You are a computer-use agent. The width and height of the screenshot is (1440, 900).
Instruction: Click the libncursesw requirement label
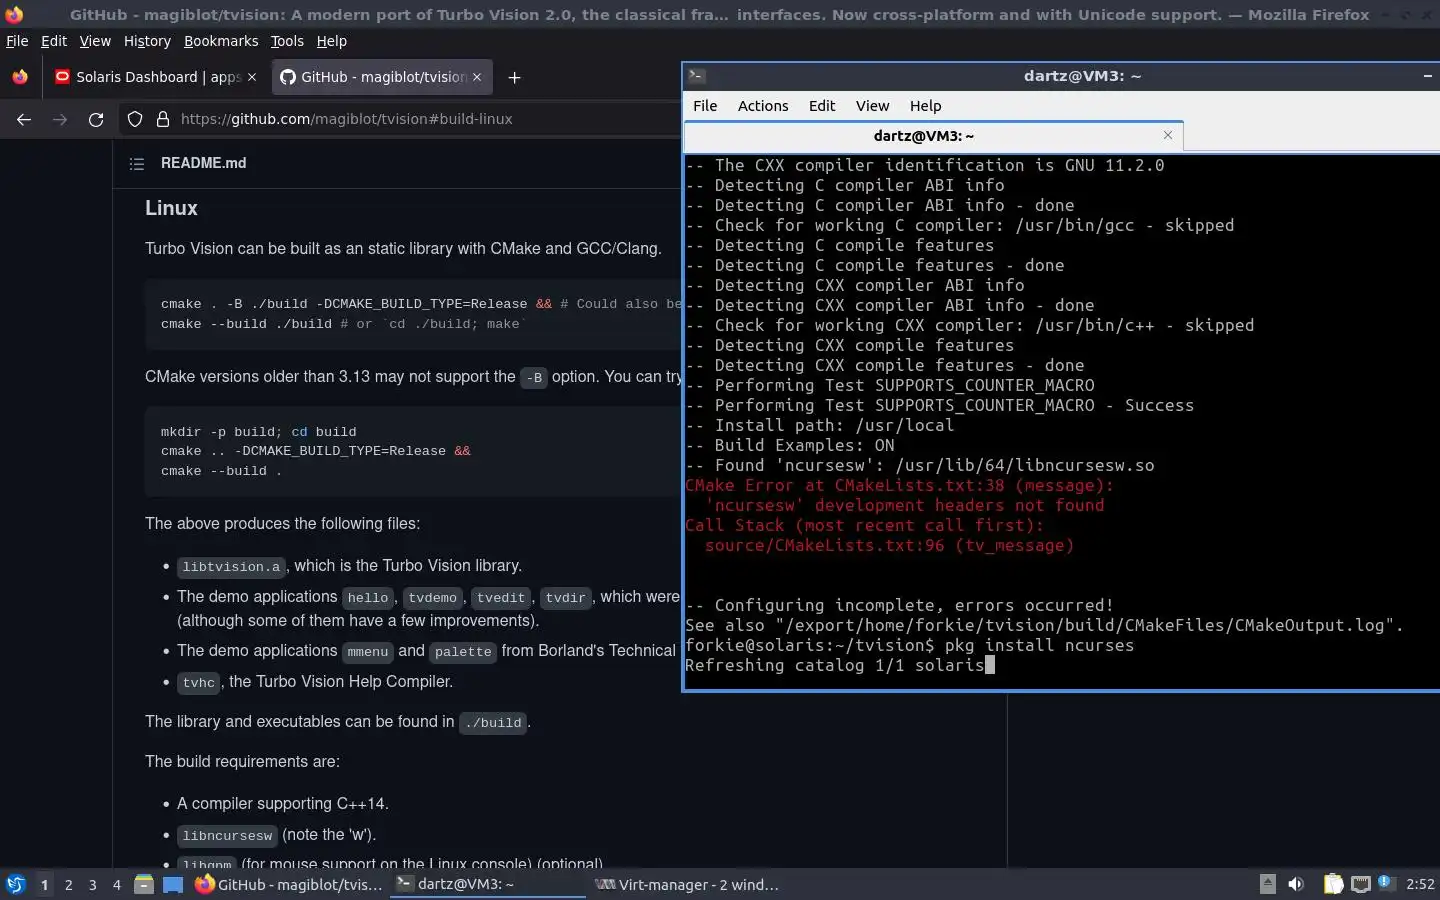(227, 836)
